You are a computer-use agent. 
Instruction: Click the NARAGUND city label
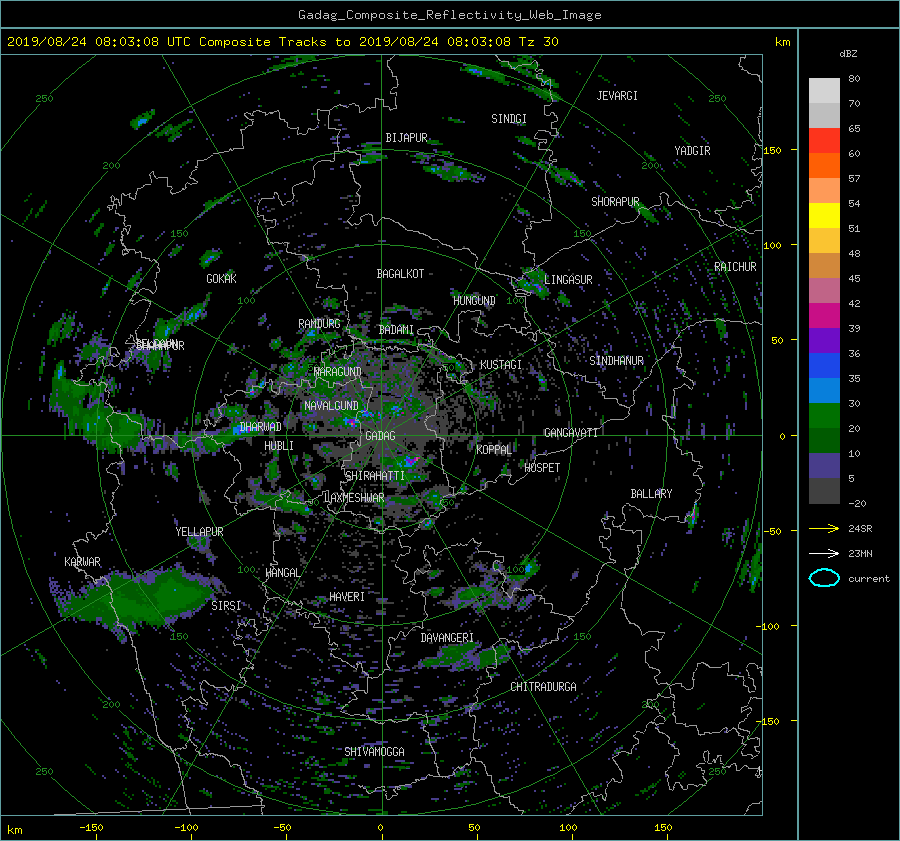[338, 372]
